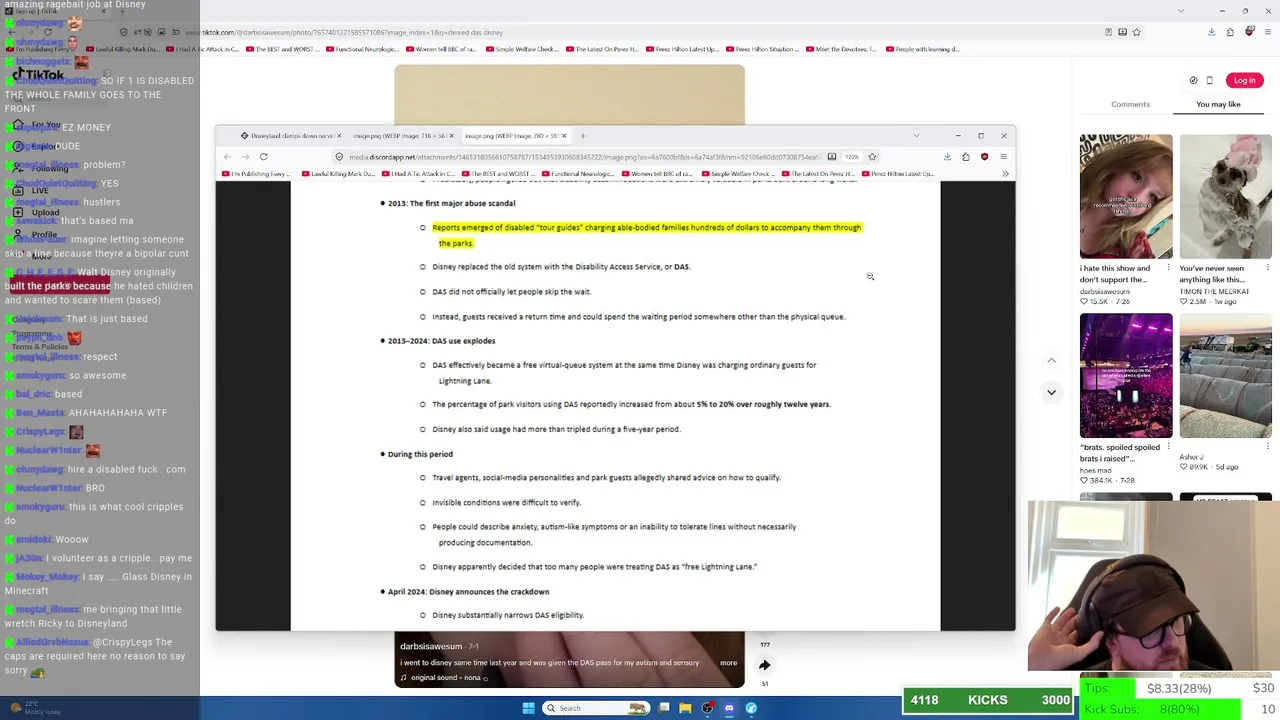
Task: Go back in the front browser window
Action: coord(227,157)
